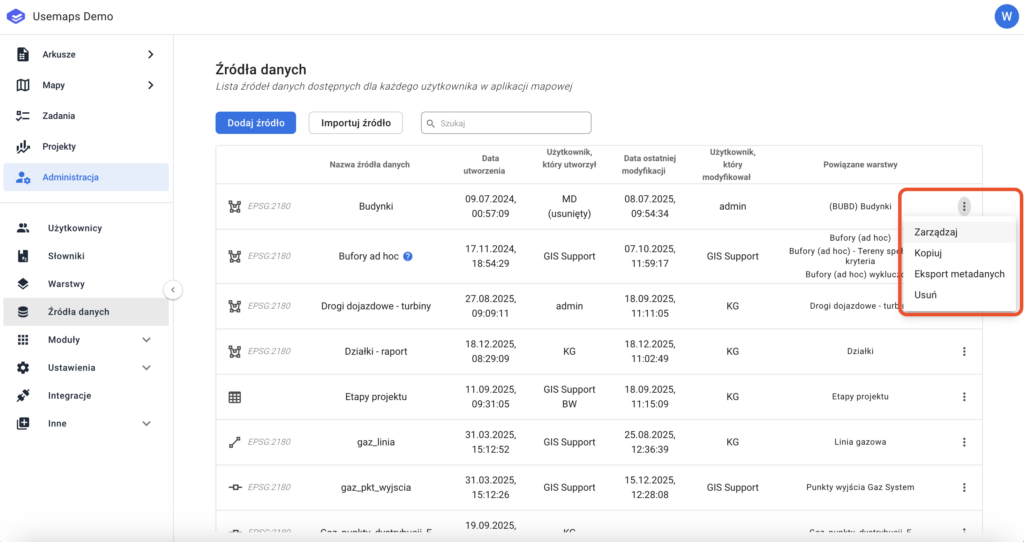The width and height of the screenshot is (1024, 542).
Task: Collapse the sidebar with the arrow handle
Action: pos(173,290)
